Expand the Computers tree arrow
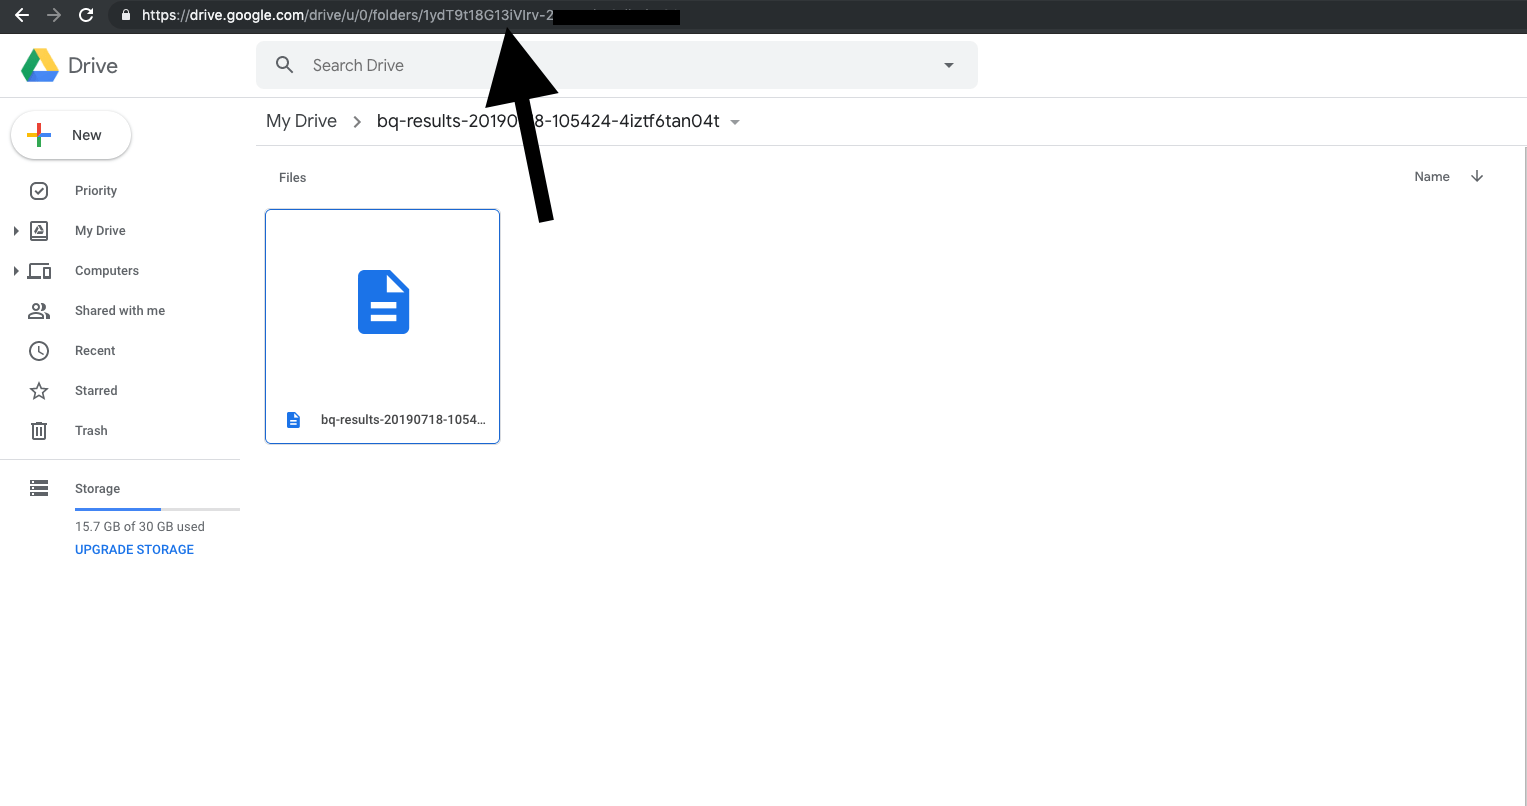The width and height of the screenshot is (1527, 806). point(15,271)
